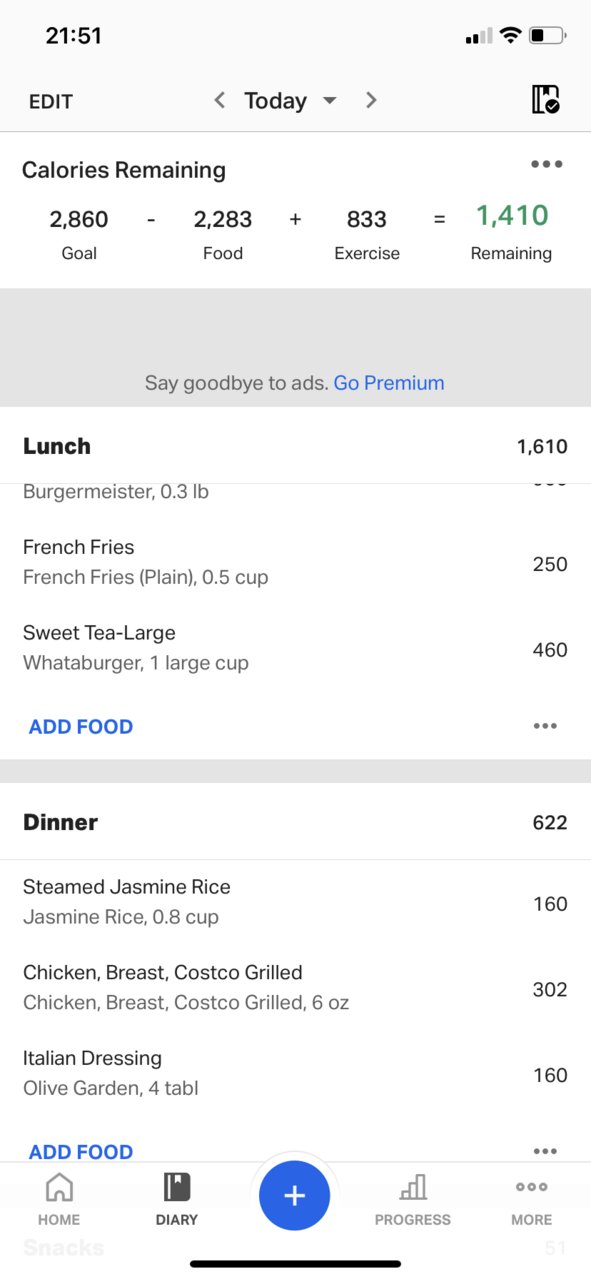Open the Steamed Jasmine Rice entry
591x1279 pixels.
pos(295,902)
